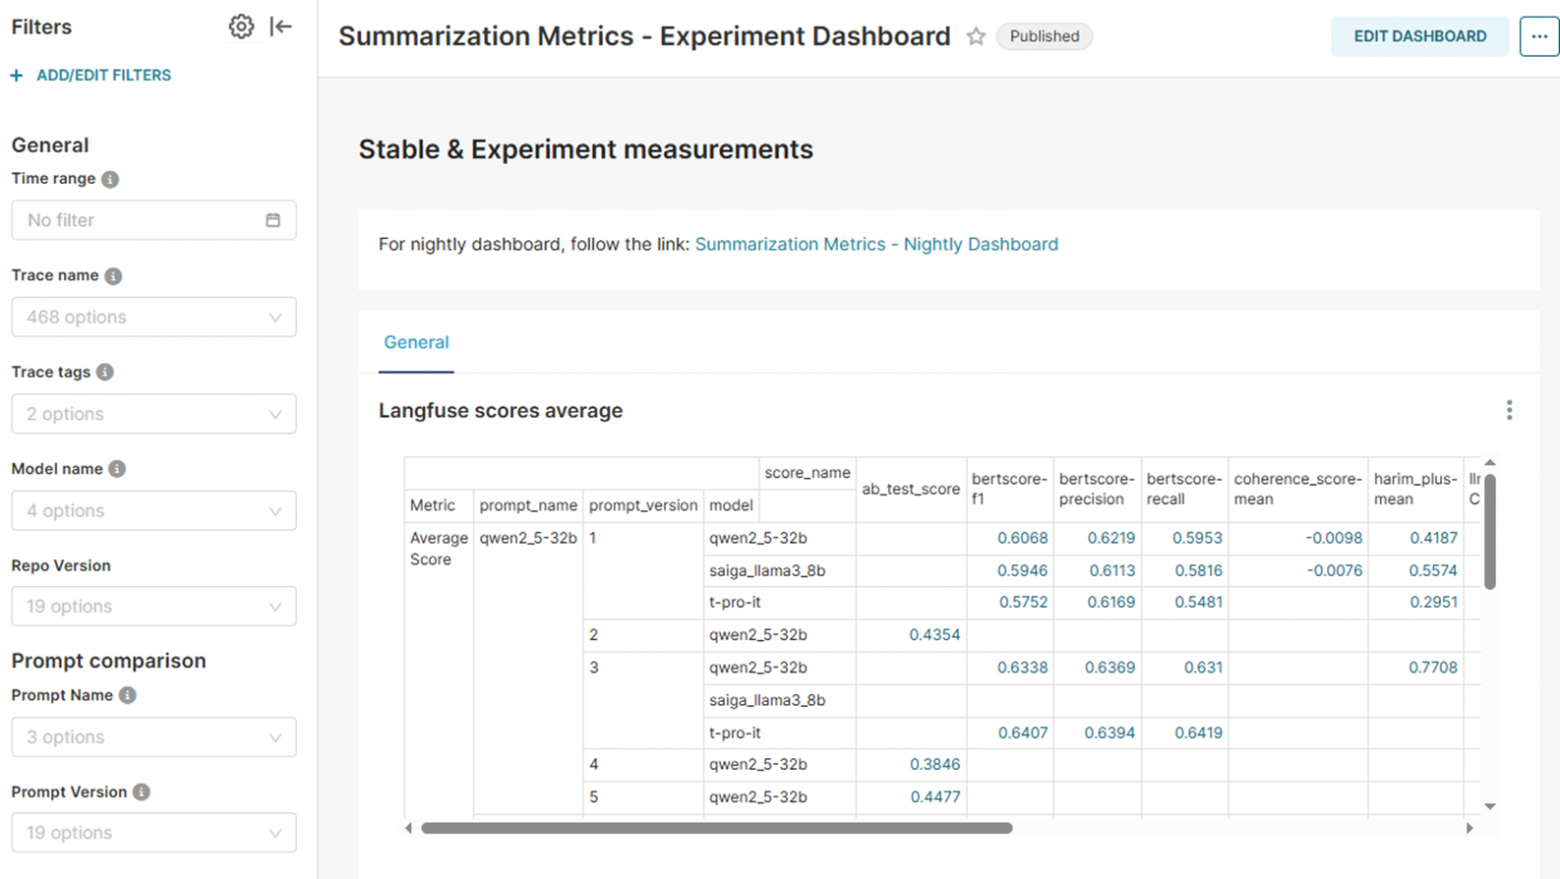1560x879 pixels.
Task: Open the dashboard ellipsis menu
Action: tap(1538, 37)
